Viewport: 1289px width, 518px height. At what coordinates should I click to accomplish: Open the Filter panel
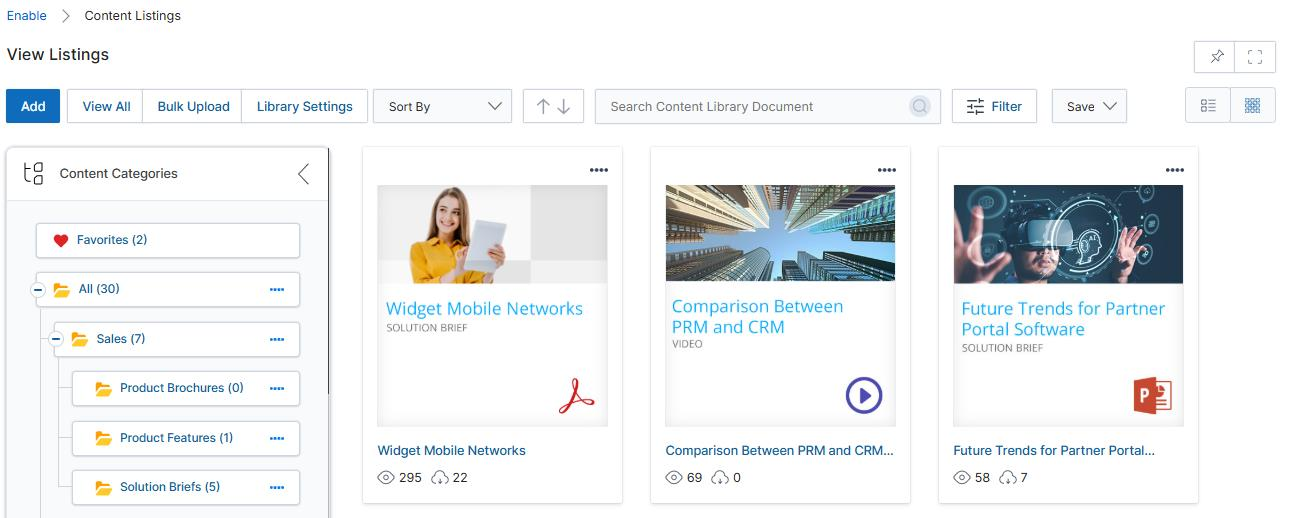tap(994, 106)
